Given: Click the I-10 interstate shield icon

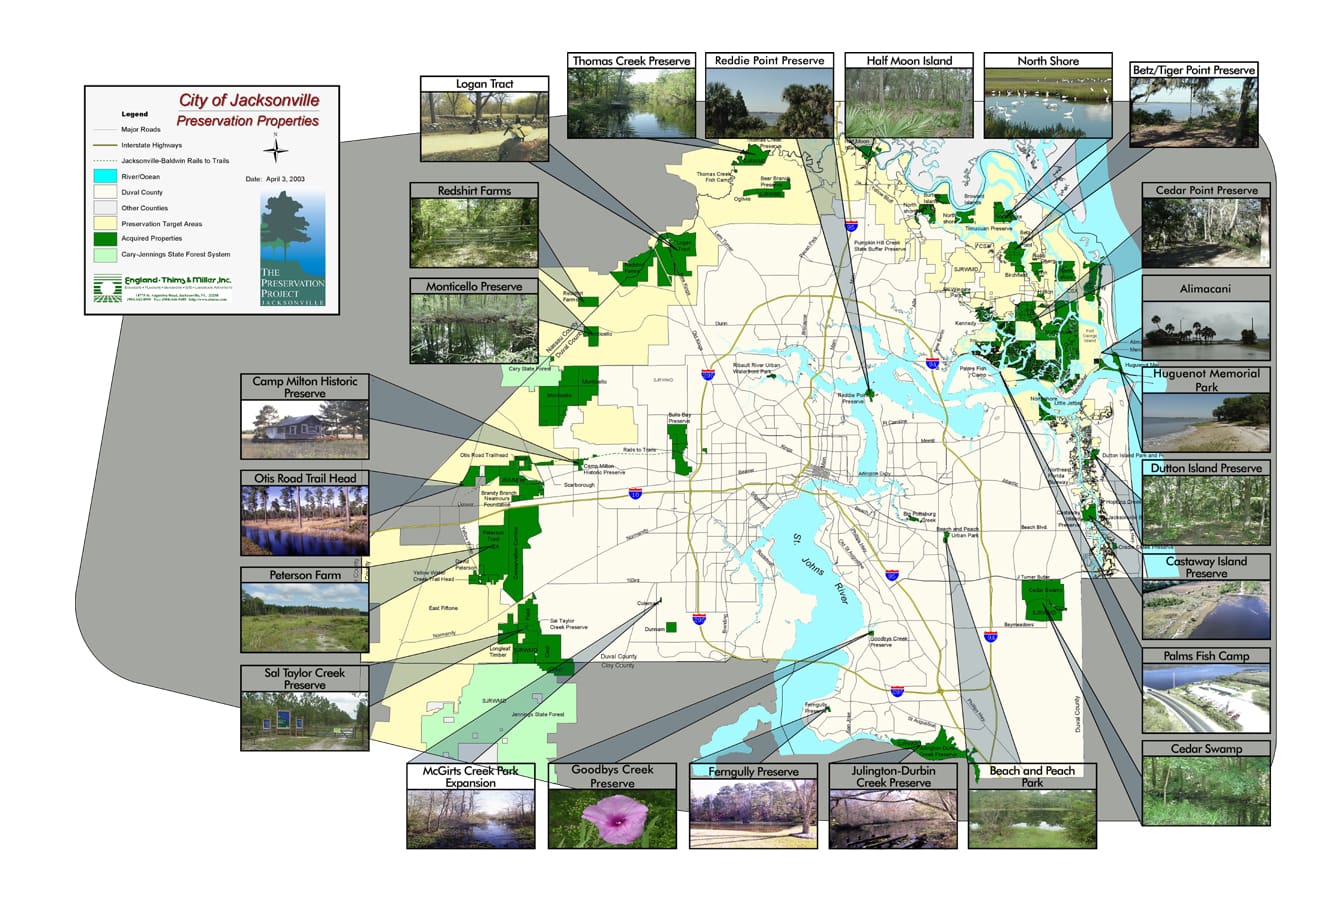Looking at the screenshot, I should (635, 493).
